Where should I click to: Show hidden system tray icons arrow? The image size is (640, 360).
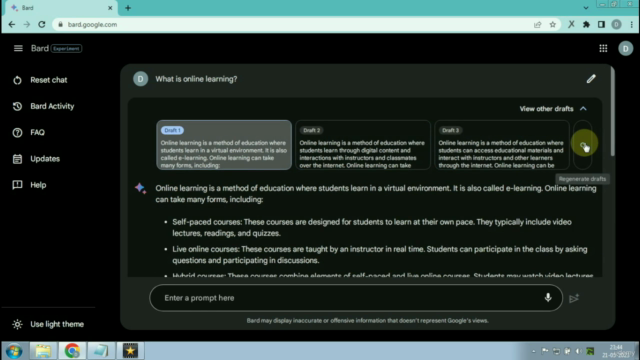tap(533, 351)
